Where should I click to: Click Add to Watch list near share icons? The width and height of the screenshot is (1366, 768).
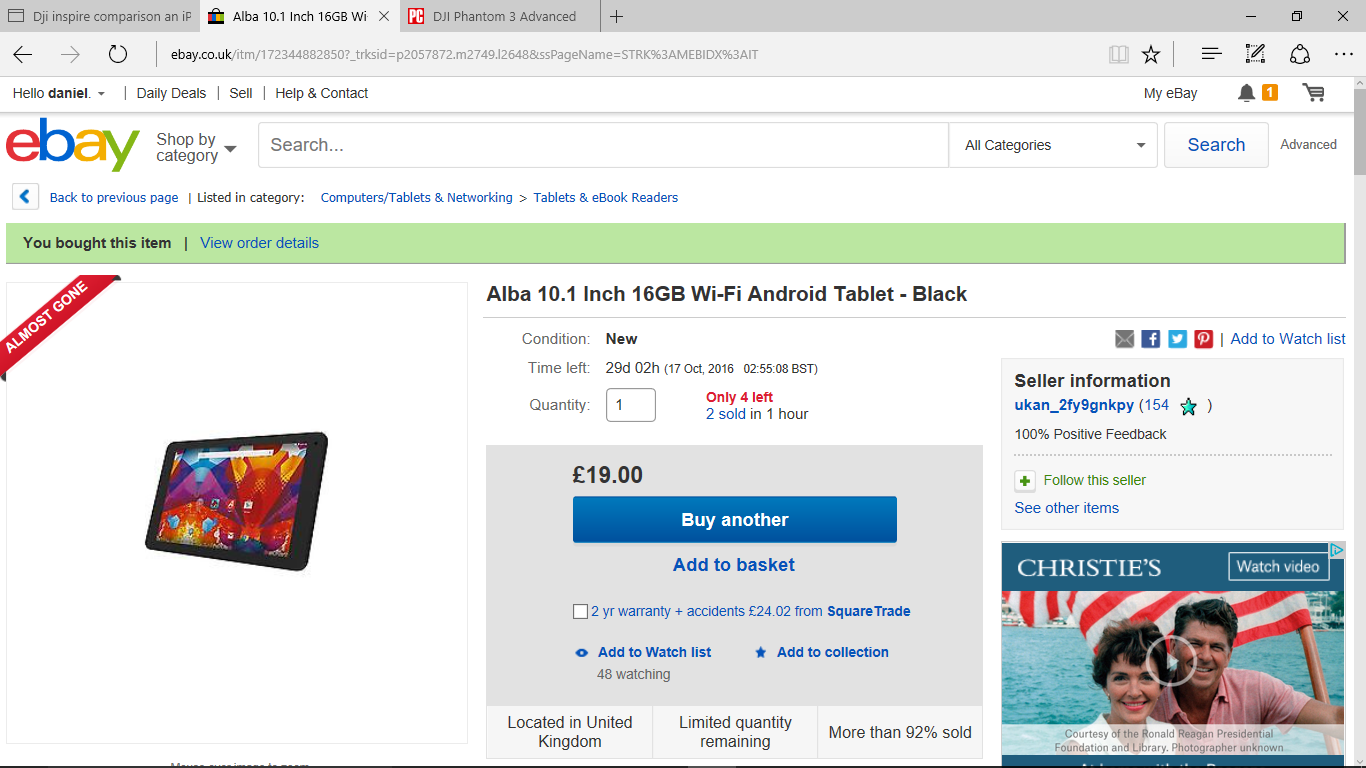tap(1288, 339)
